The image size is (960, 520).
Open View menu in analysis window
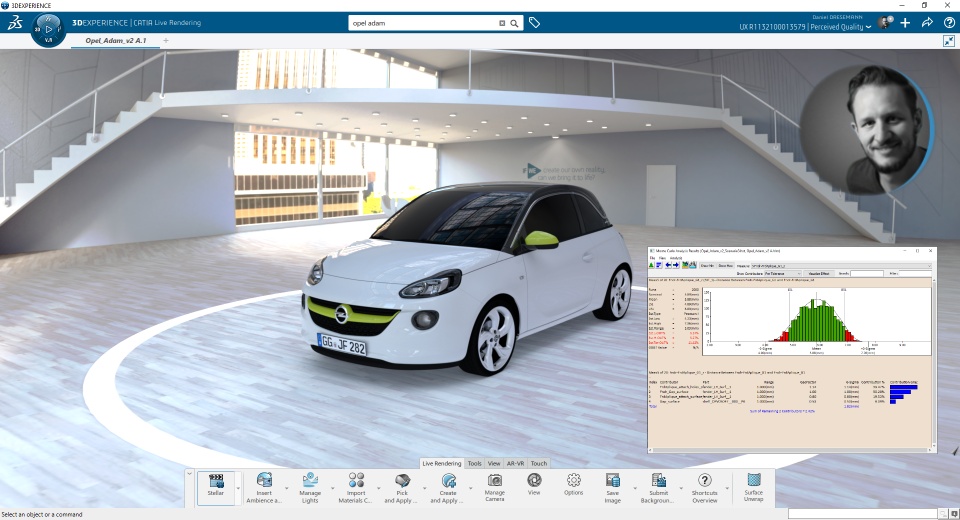(662, 258)
